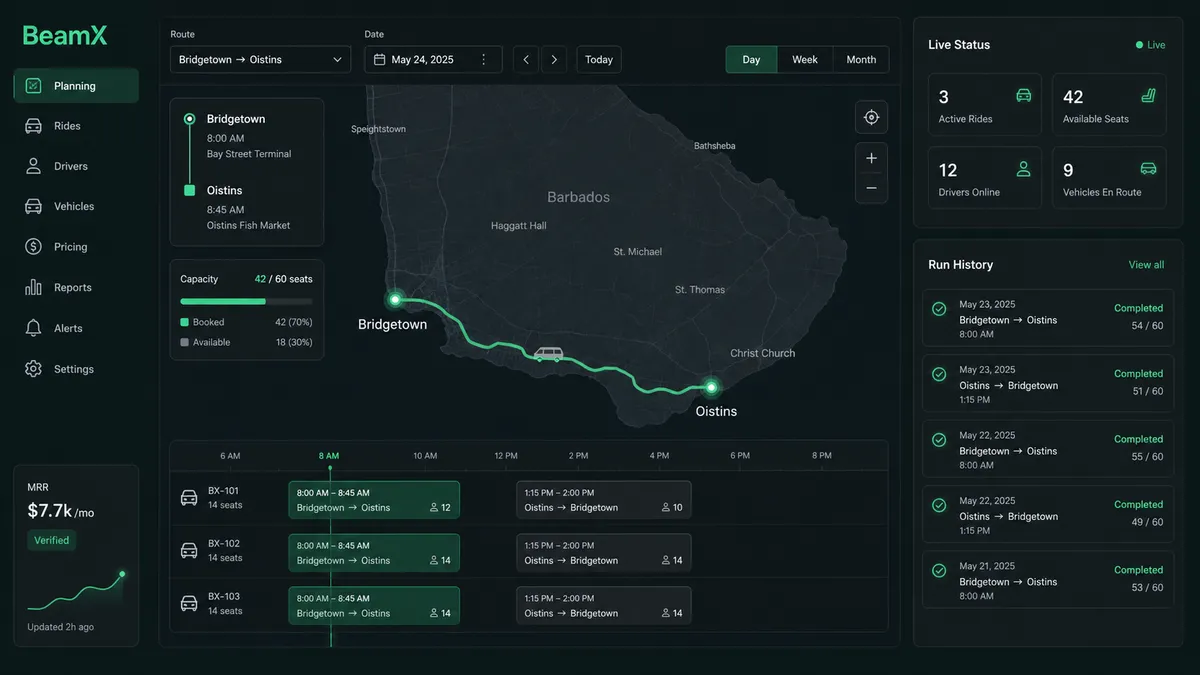Click the Bridgetown stop origin dot

[x=189, y=119]
